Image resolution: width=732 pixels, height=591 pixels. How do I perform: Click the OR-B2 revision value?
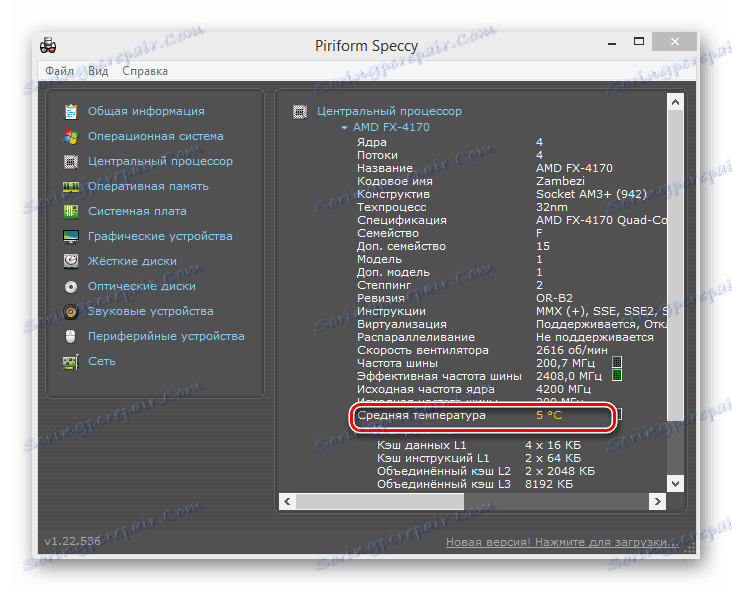point(554,298)
